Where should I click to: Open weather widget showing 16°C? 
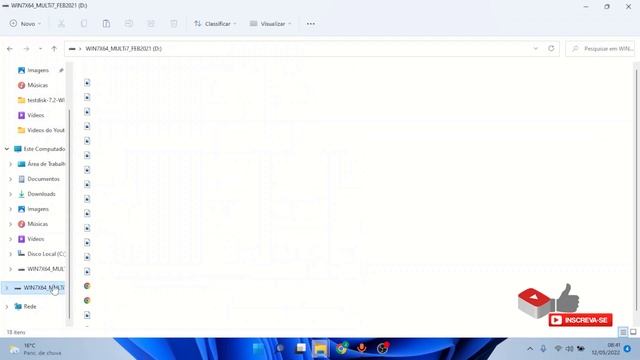36,349
